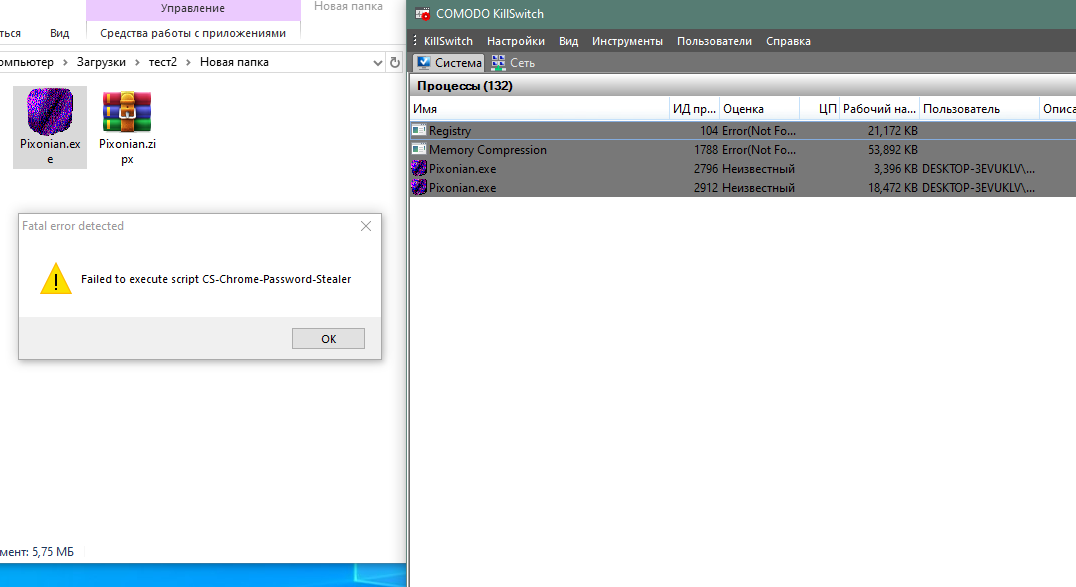Switch to the Система tab
Screen dimensions: 1076x587
click(x=449, y=62)
